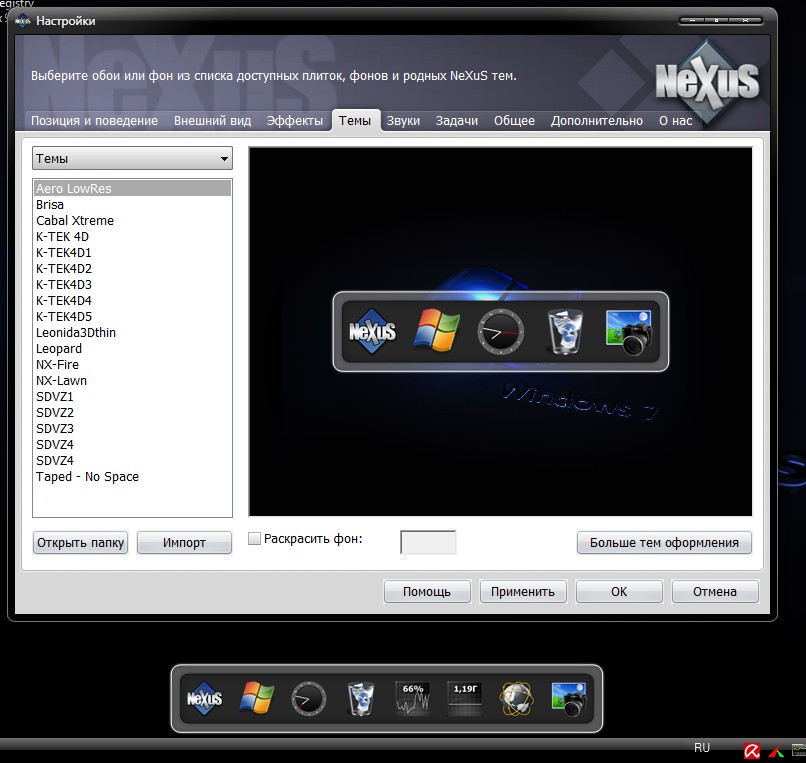Cancel with the Отмена button

715,592
